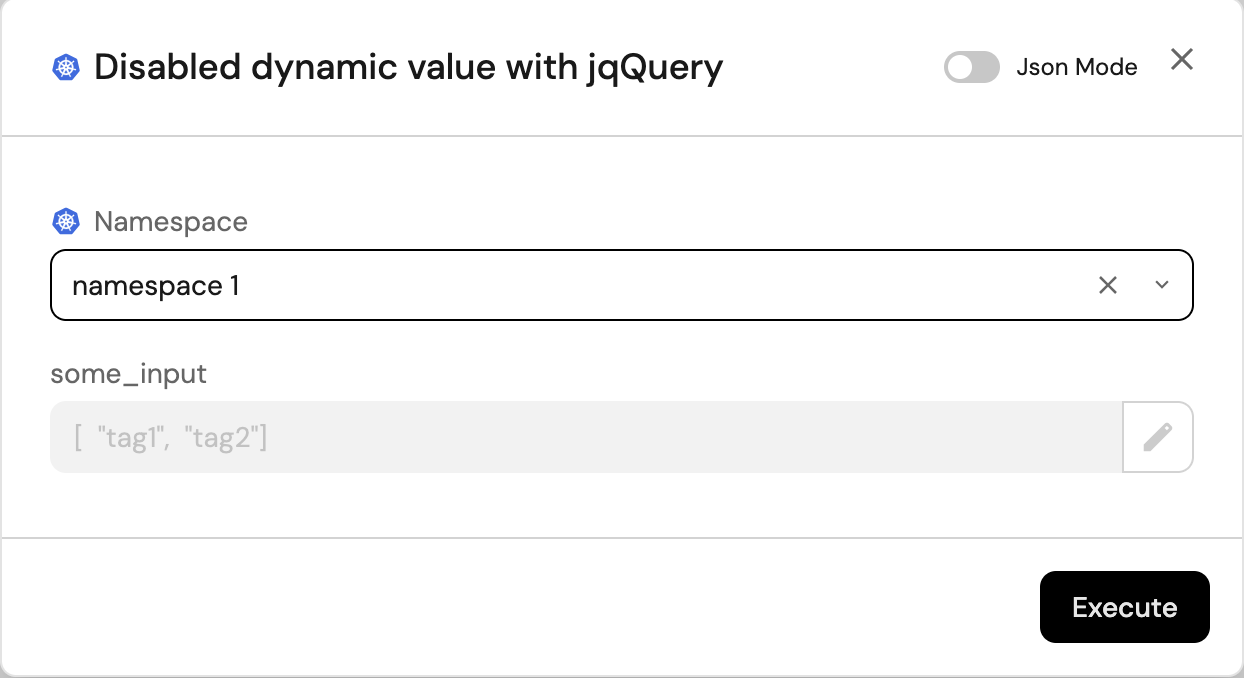Click the clear X icon inside the Namespace field

[1107, 285]
